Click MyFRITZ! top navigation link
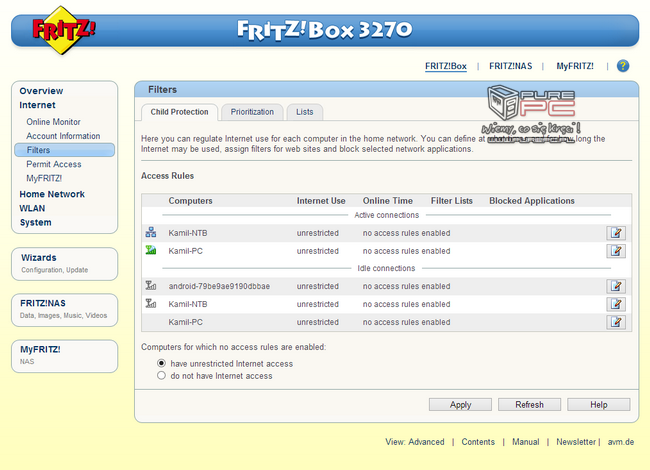The height and width of the screenshot is (470, 650). [x=575, y=66]
